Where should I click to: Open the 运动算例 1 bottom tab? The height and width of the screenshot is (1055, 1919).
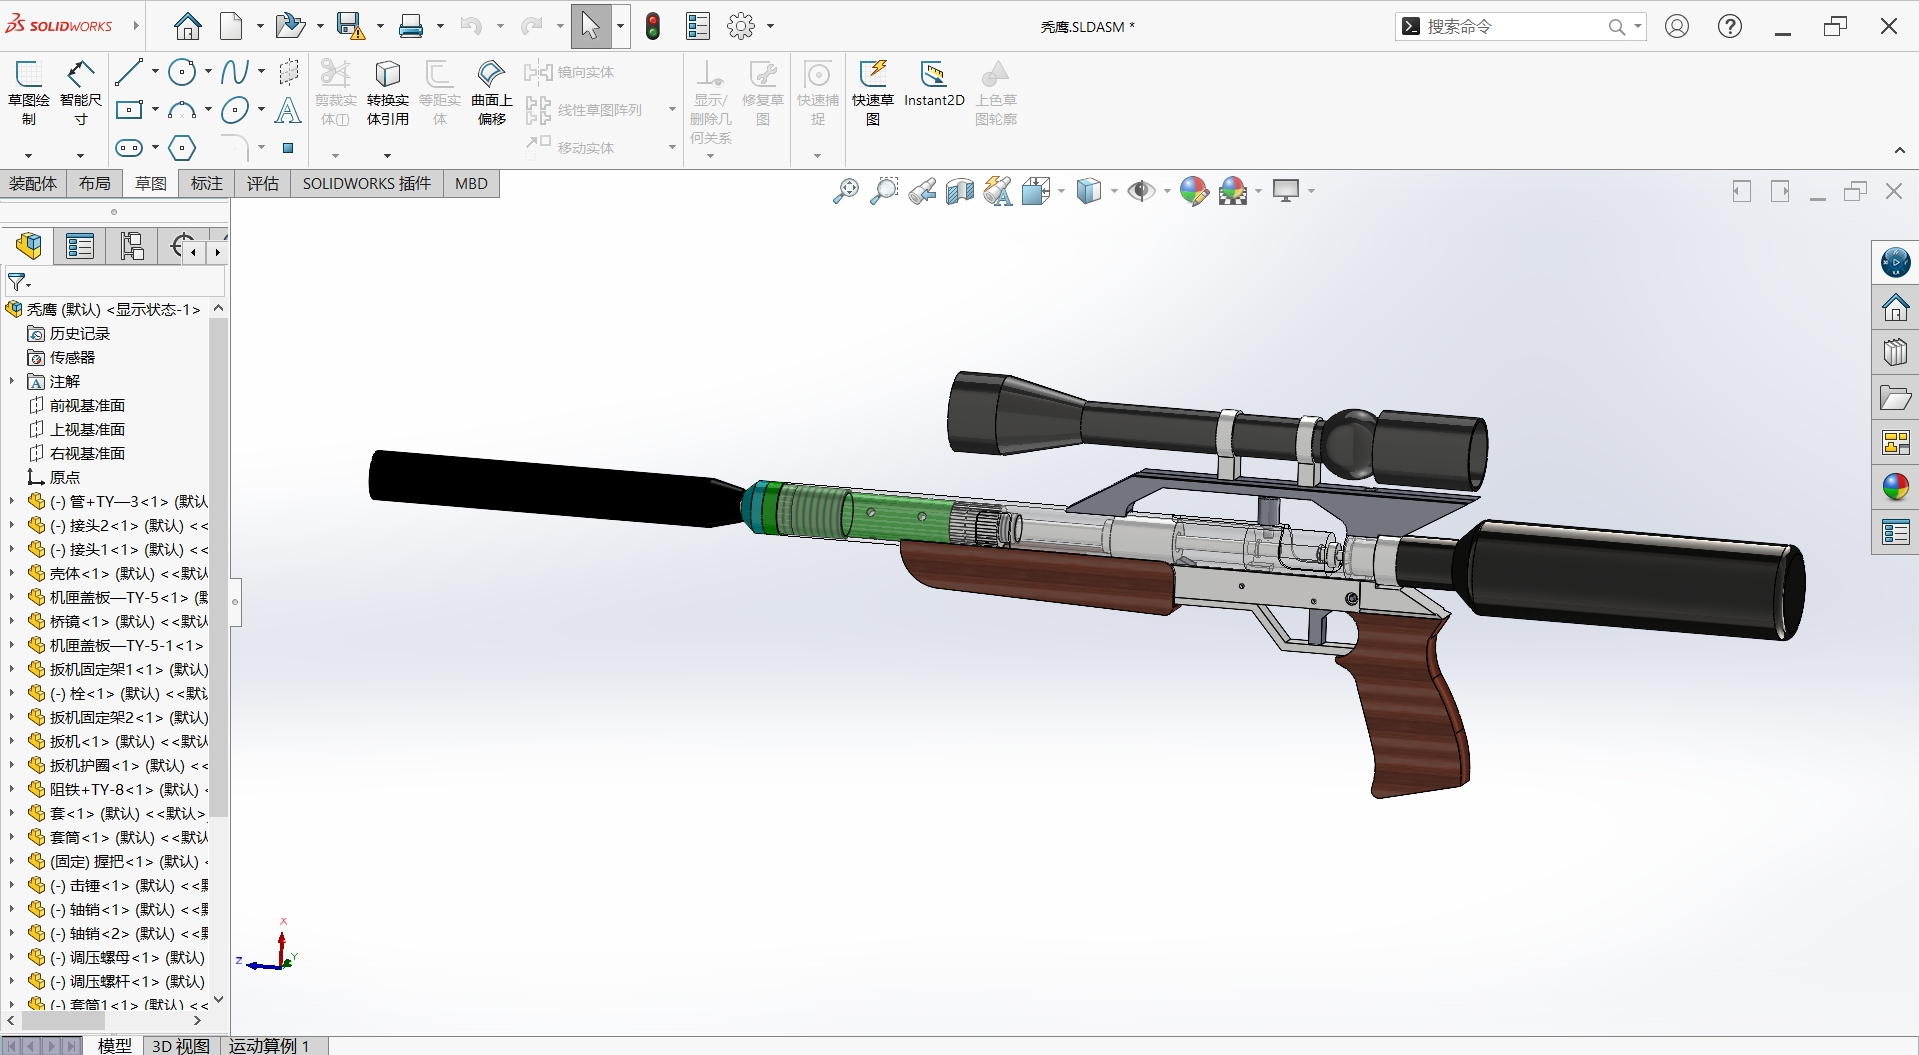click(269, 1046)
